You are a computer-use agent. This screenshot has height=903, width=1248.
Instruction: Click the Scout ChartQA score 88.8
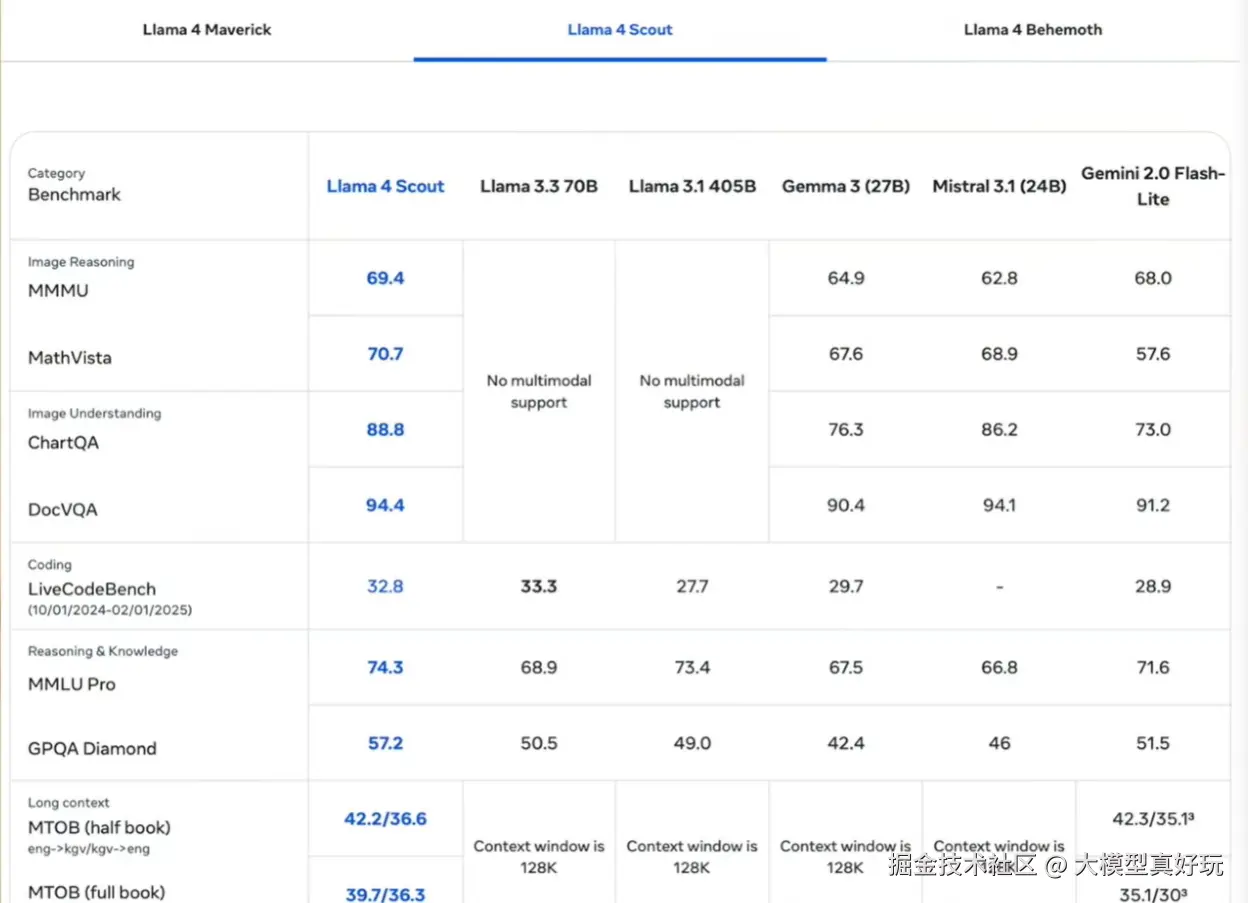pyautogui.click(x=385, y=430)
